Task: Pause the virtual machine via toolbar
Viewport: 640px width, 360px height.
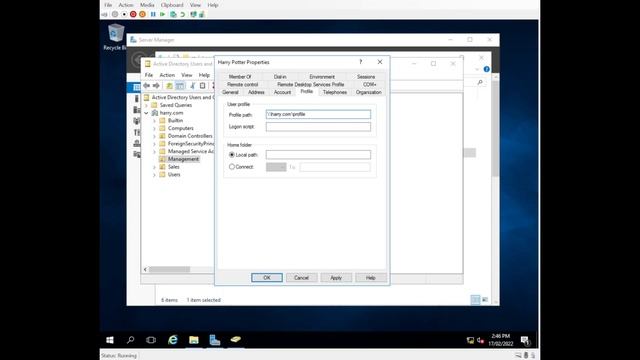Action: (153, 14)
